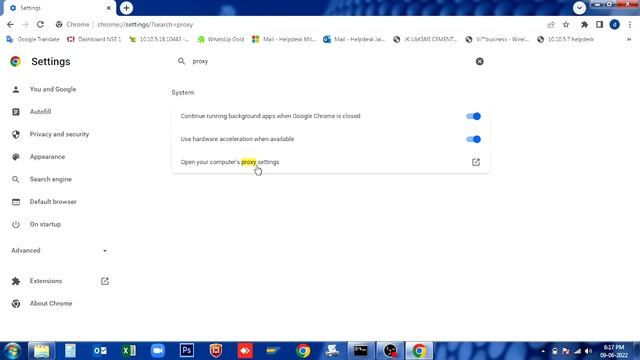Click the settings search field

point(331,61)
